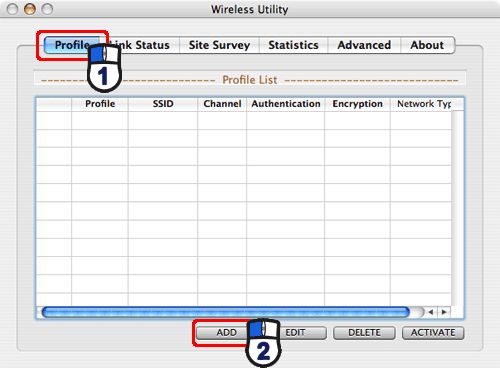Sort by the Network Type column header

(x=424, y=104)
